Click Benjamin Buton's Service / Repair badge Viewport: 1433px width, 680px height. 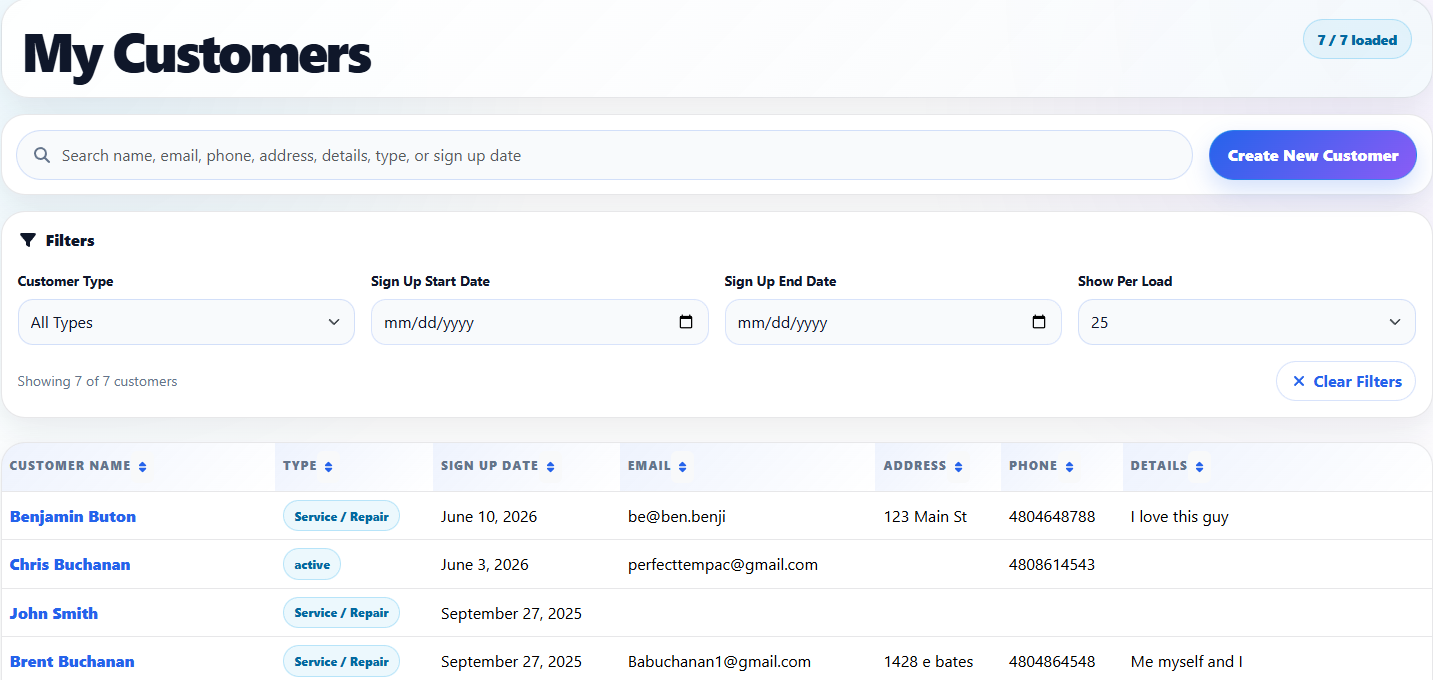pyautogui.click(x=341, y=516)
